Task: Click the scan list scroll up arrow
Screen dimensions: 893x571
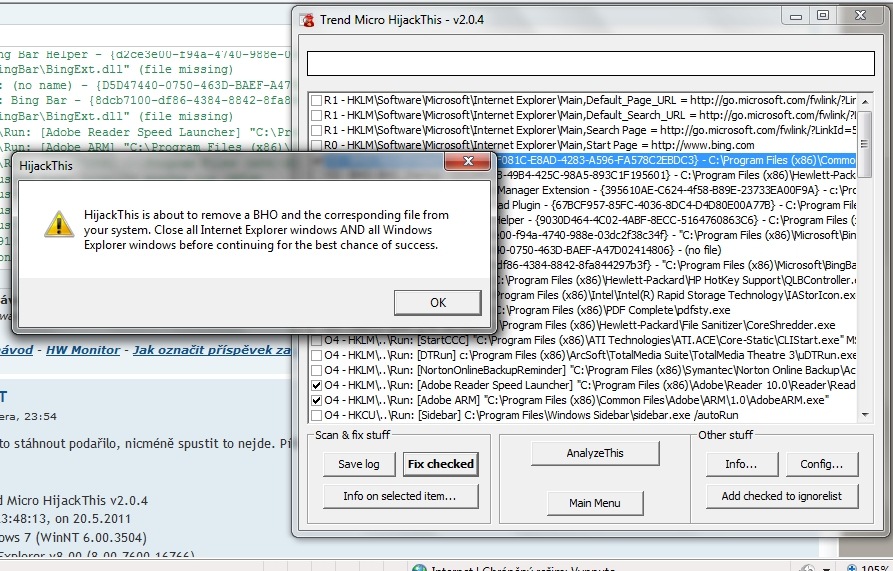Action: 865,101
